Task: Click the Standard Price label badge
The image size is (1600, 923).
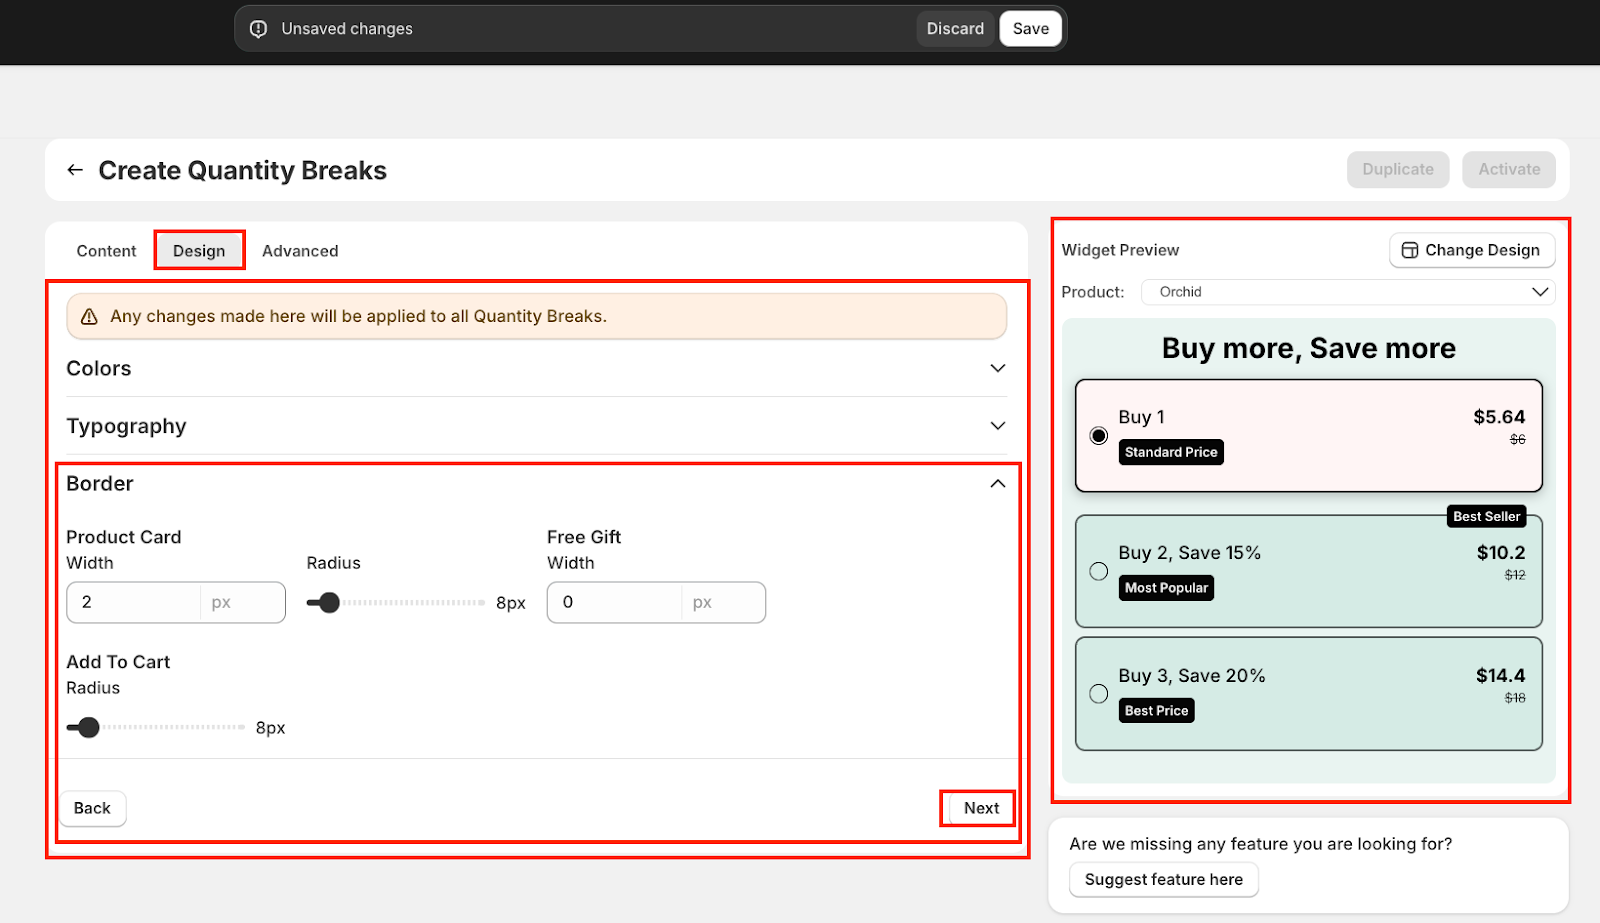Action: pyautogui.click(x=1170, y=453)
